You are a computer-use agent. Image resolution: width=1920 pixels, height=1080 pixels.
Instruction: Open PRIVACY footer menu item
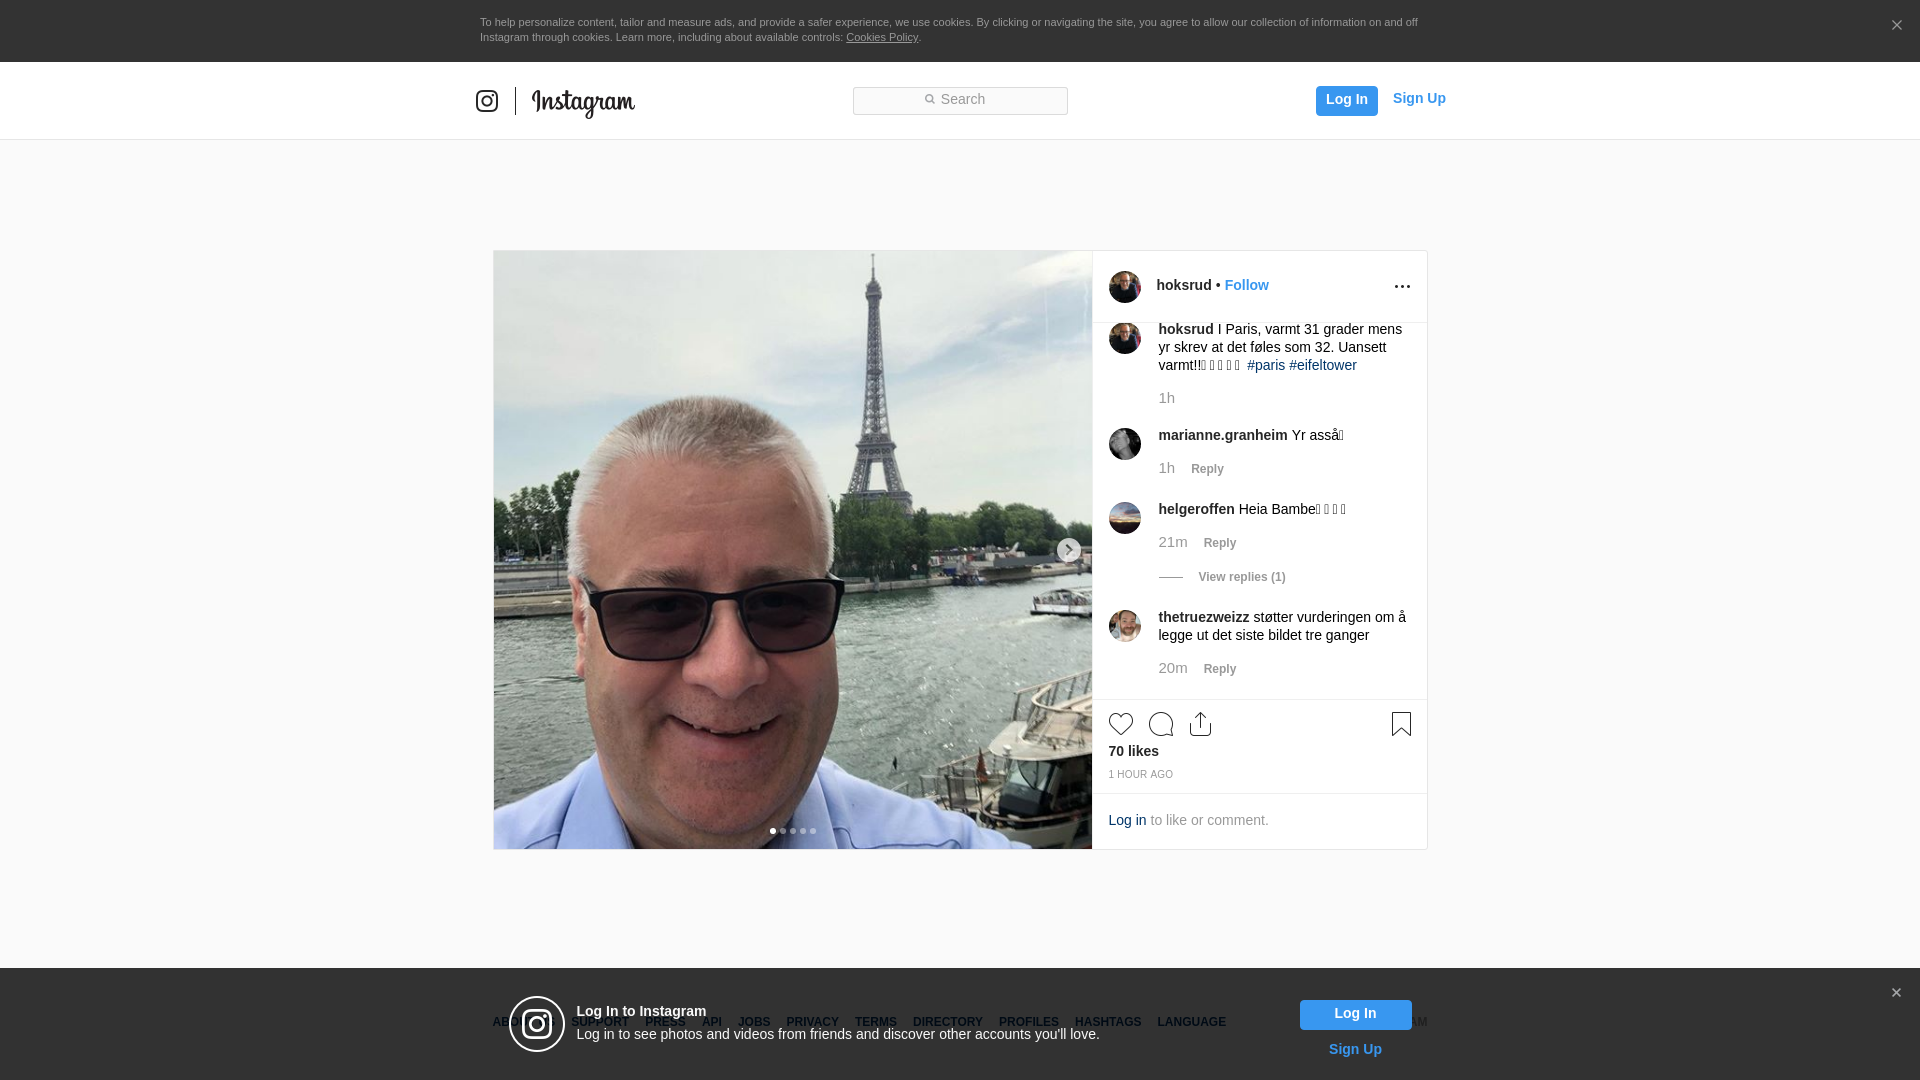[812, 1022]
